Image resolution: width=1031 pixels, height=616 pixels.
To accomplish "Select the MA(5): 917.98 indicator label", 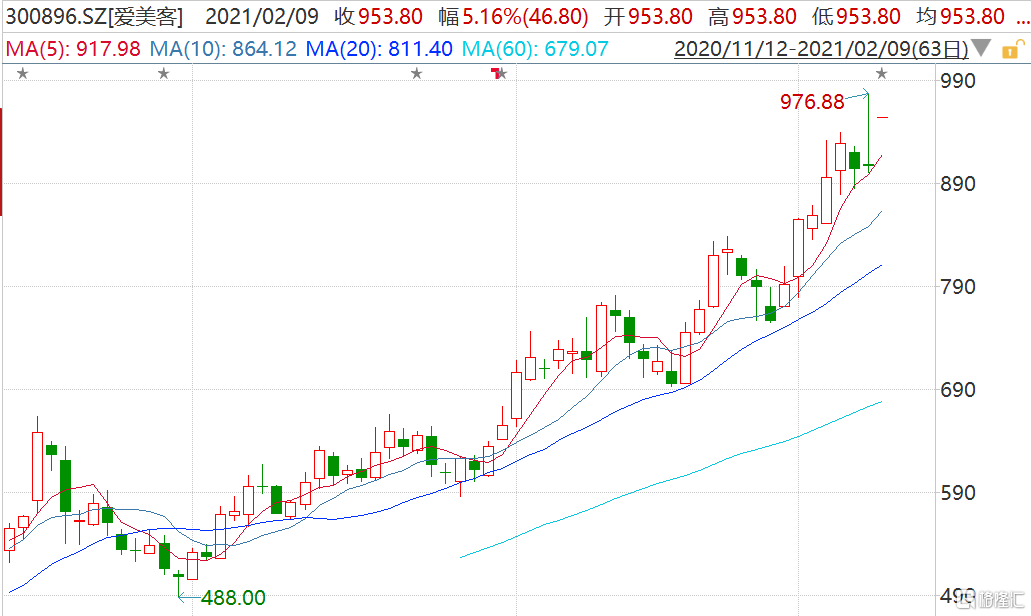I will click(x=73, y=49).
